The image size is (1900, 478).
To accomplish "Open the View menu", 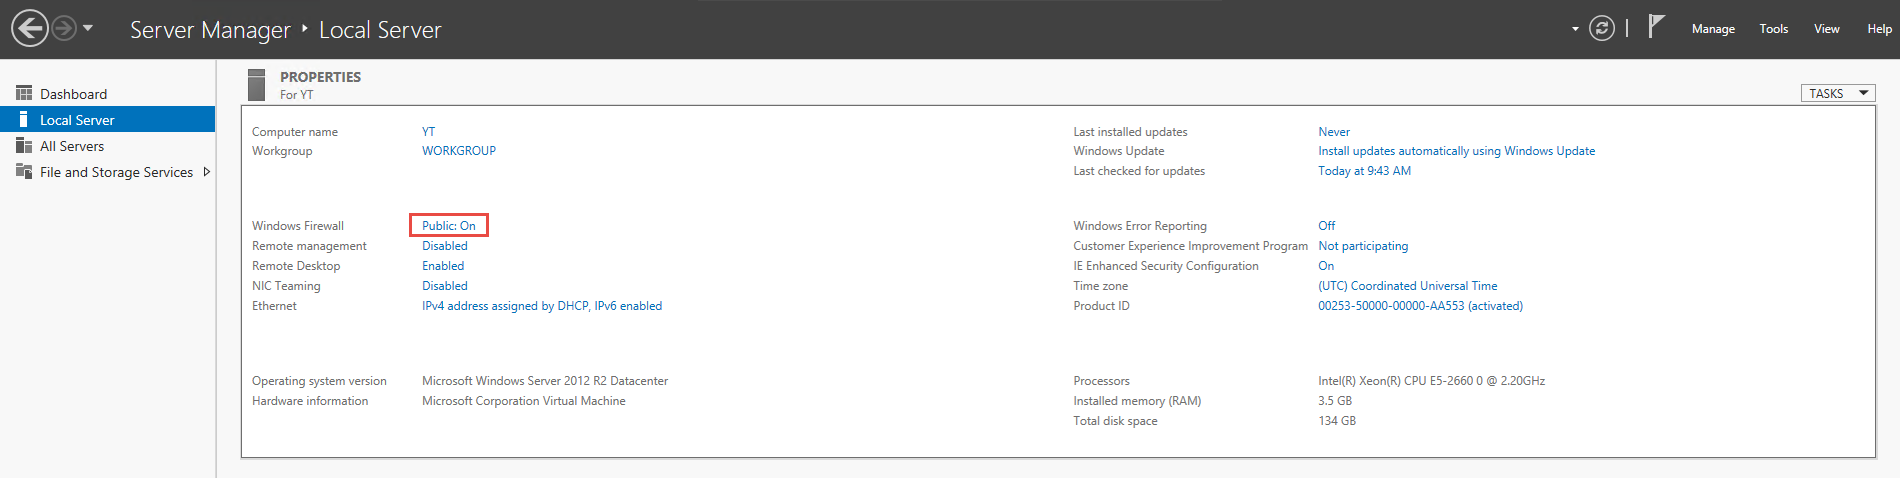I will point(1827,29).
